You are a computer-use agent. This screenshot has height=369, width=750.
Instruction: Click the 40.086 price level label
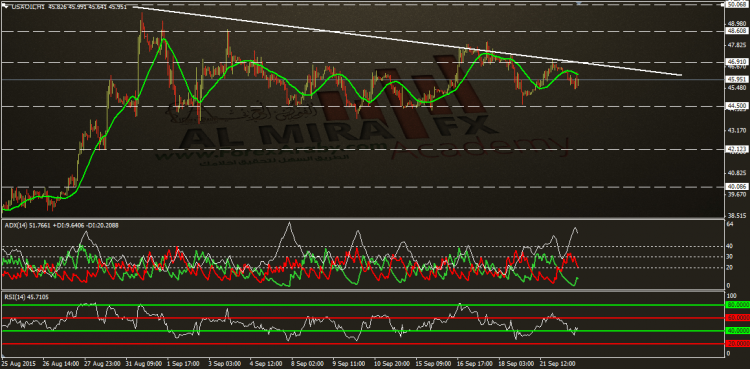(x=736, y=187)
